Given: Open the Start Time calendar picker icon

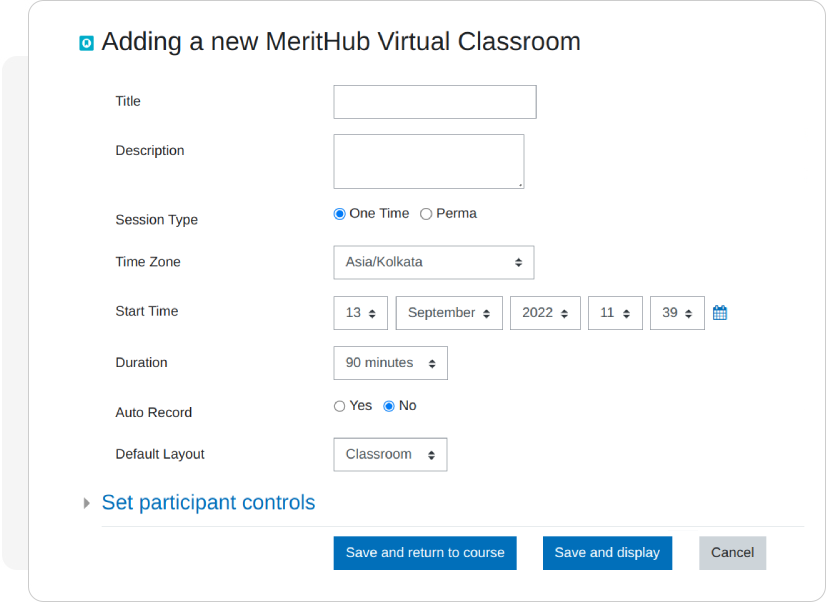Looking at the screenshot, I should (x=720, y=313).
